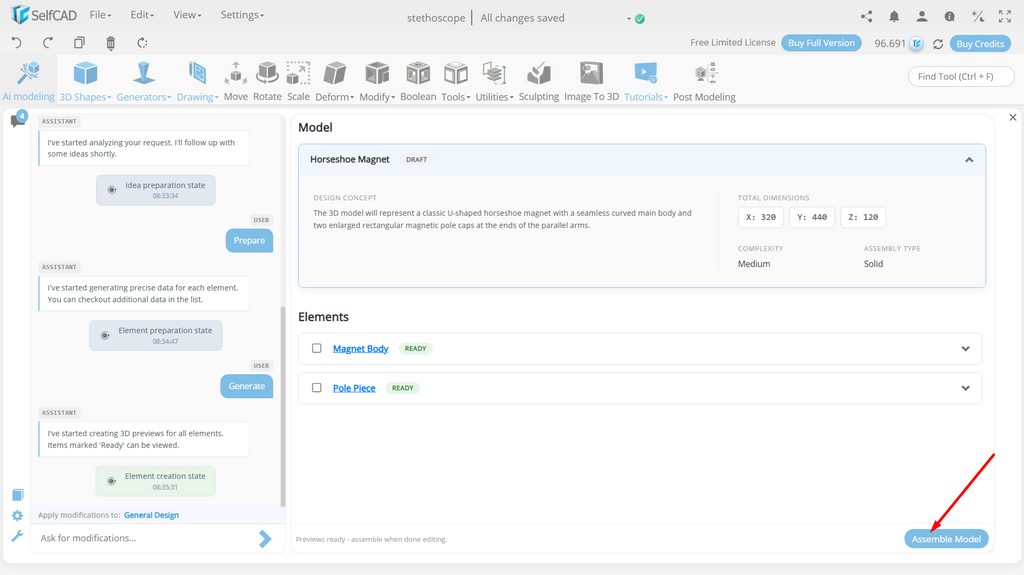Click the undo arrow icon

[16, 43]
